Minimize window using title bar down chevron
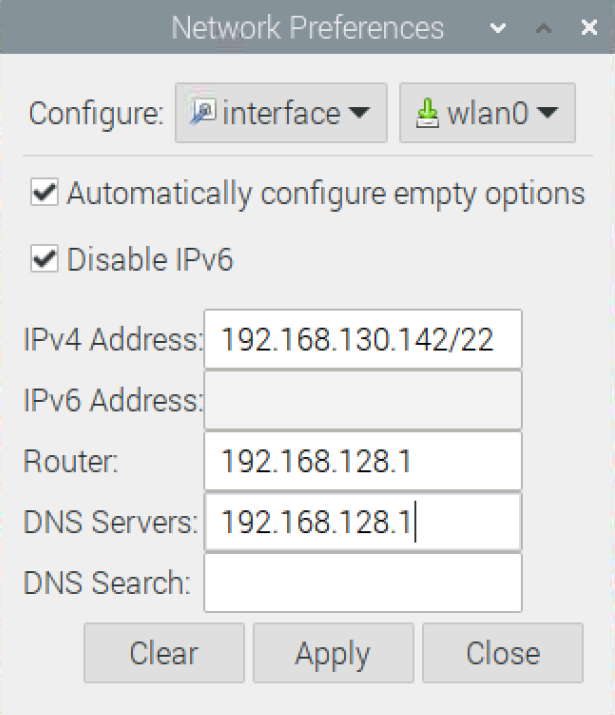This screenshot has width=615, height=715. tap(498, 28)
